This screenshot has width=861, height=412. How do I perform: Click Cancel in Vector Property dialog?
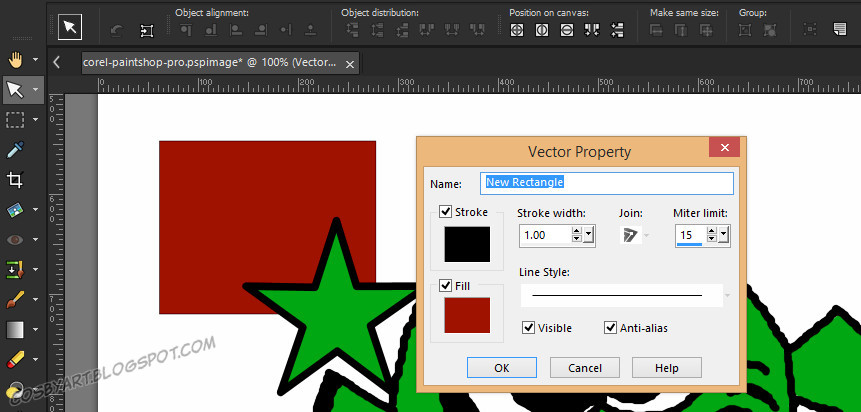point(585,368)
